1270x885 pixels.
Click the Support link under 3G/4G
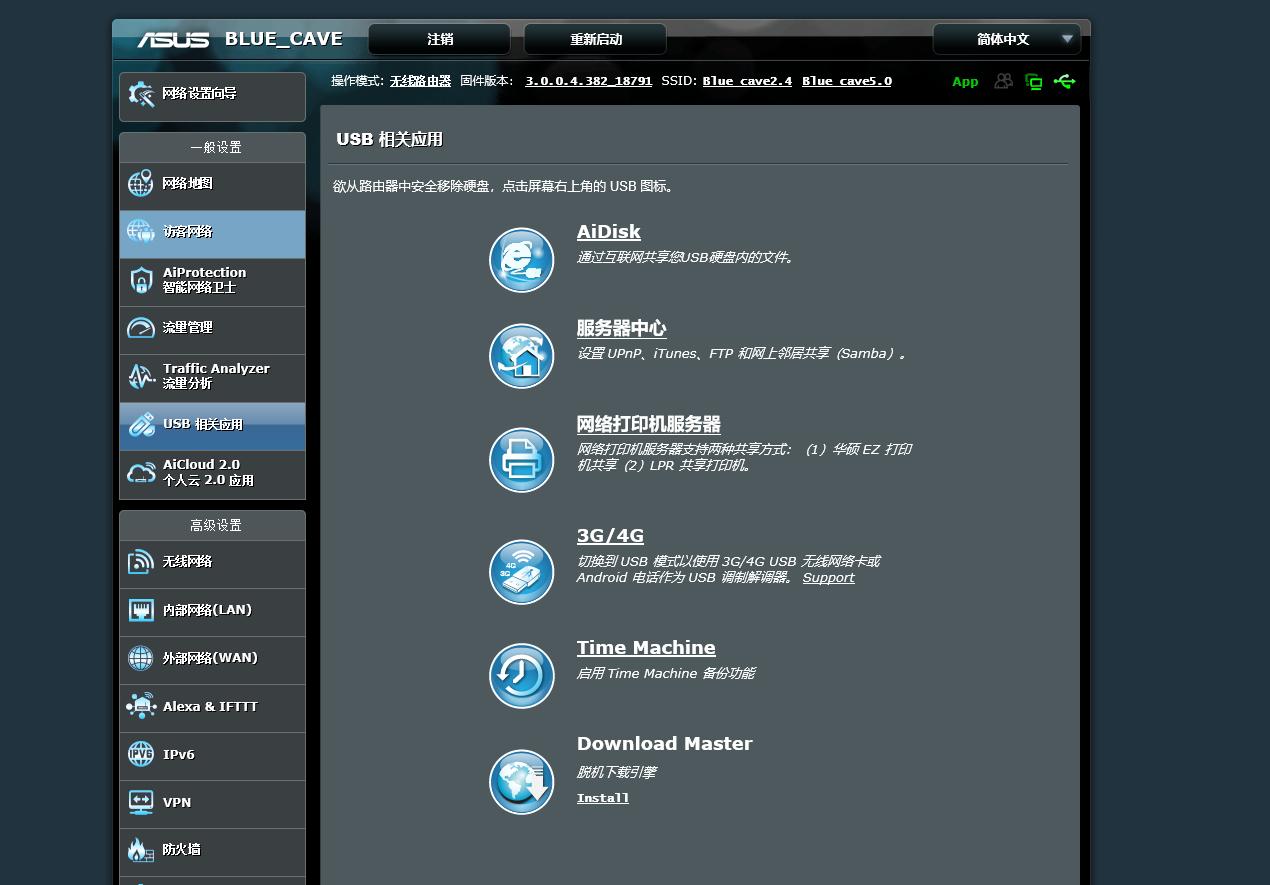tap(828, 578)
